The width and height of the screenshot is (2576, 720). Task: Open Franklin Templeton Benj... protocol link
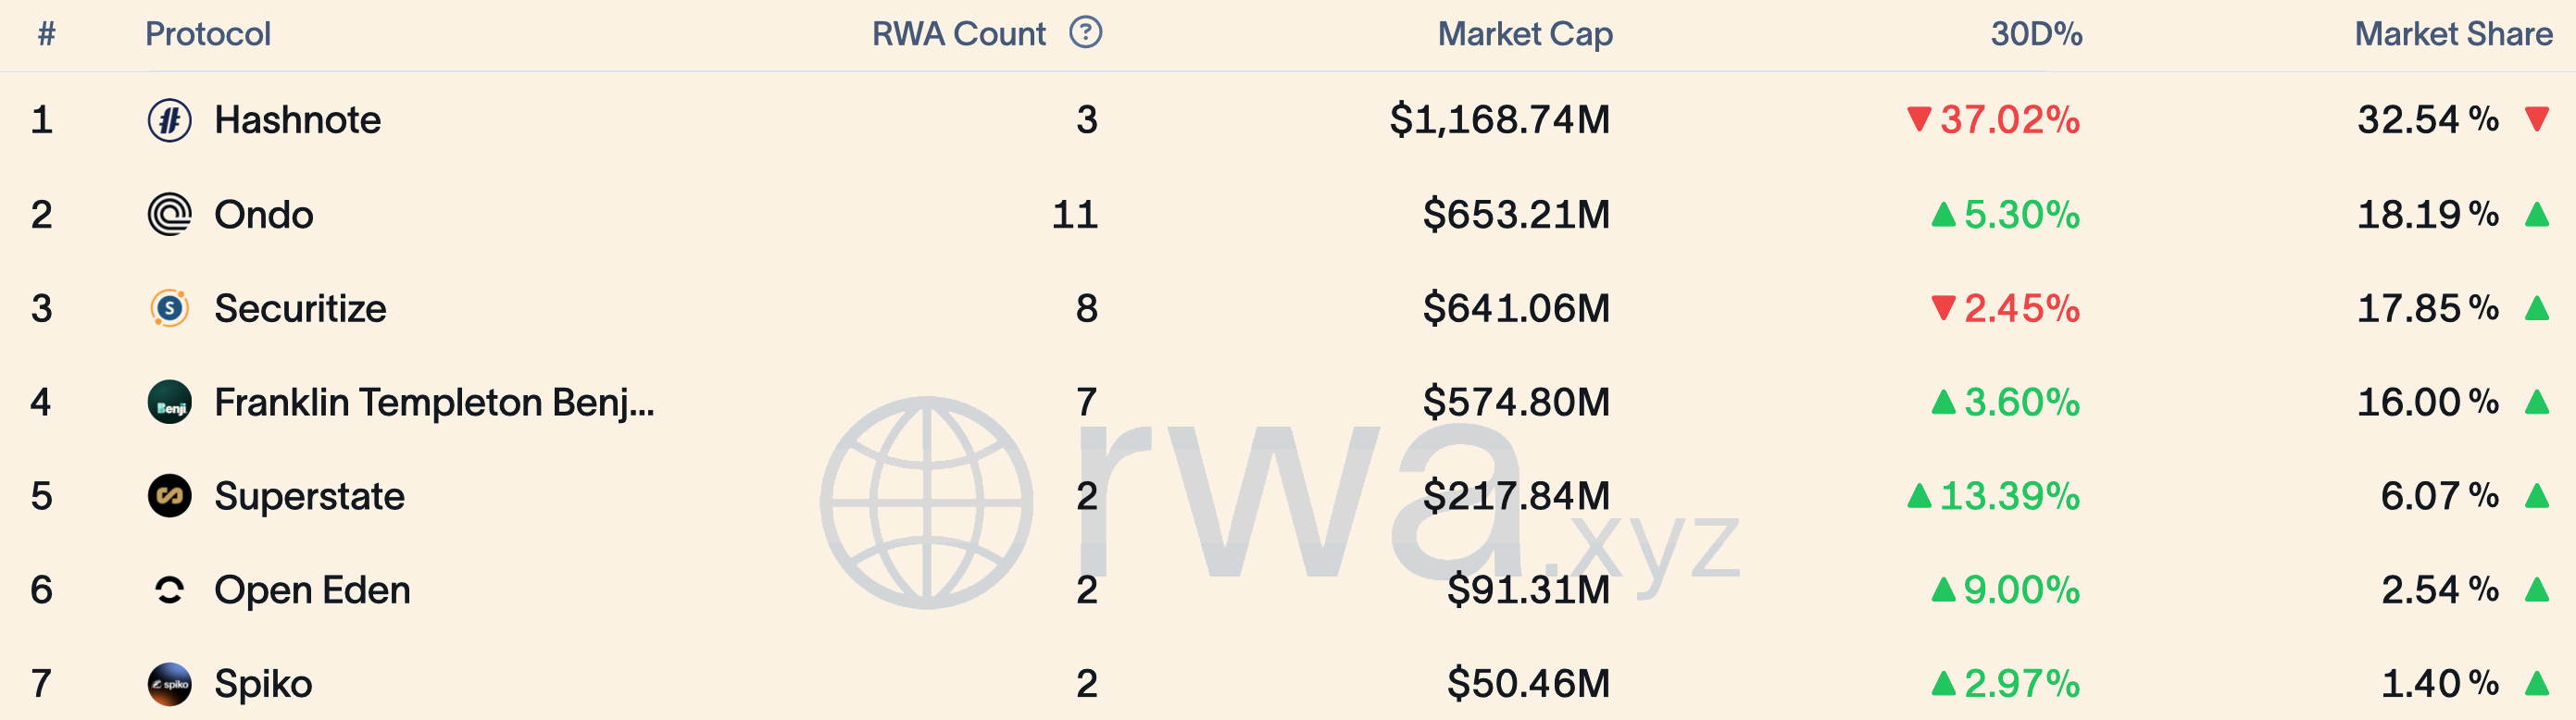pos(434,402)
